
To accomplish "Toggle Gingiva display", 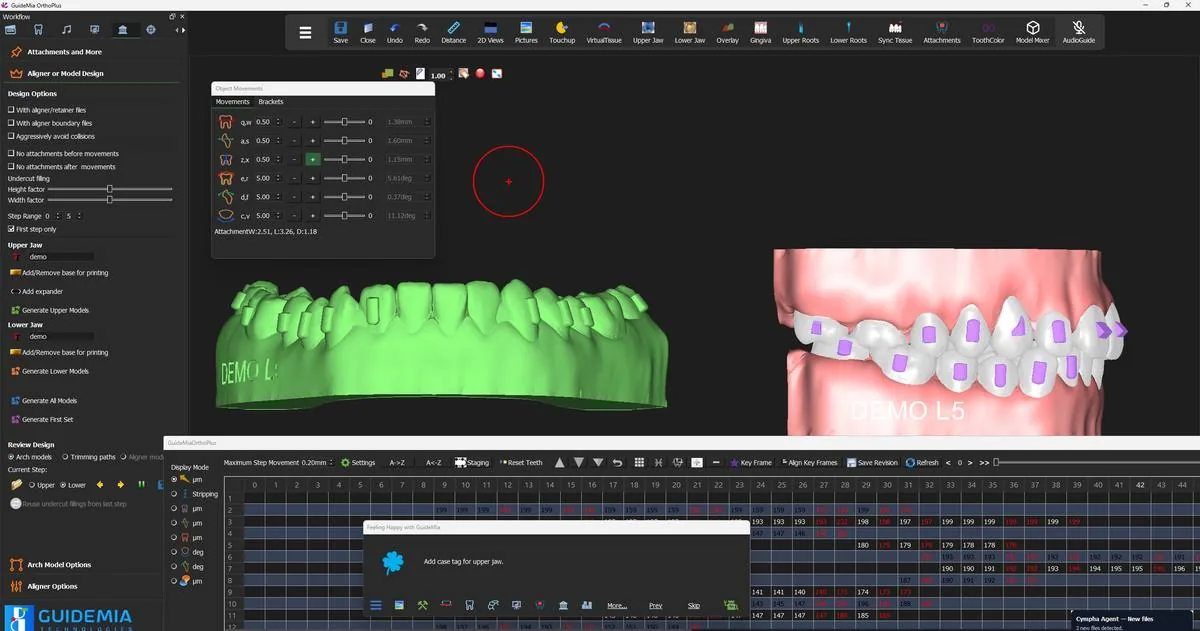I will (760, 32).
